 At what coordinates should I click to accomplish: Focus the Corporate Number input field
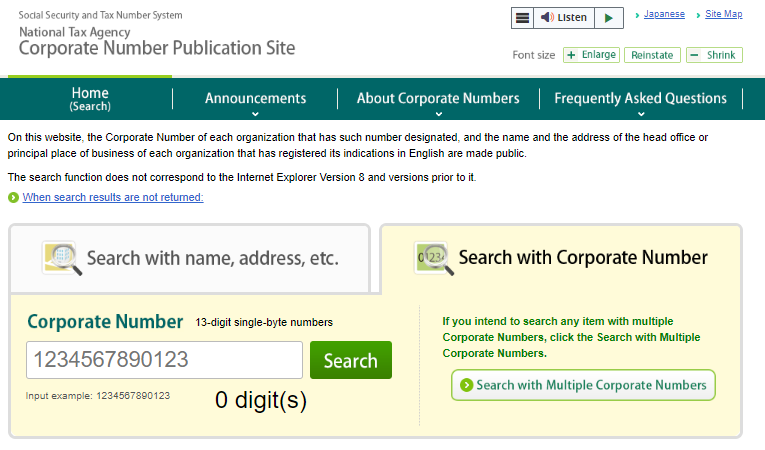pyautogui.click(x=164, y=360)
